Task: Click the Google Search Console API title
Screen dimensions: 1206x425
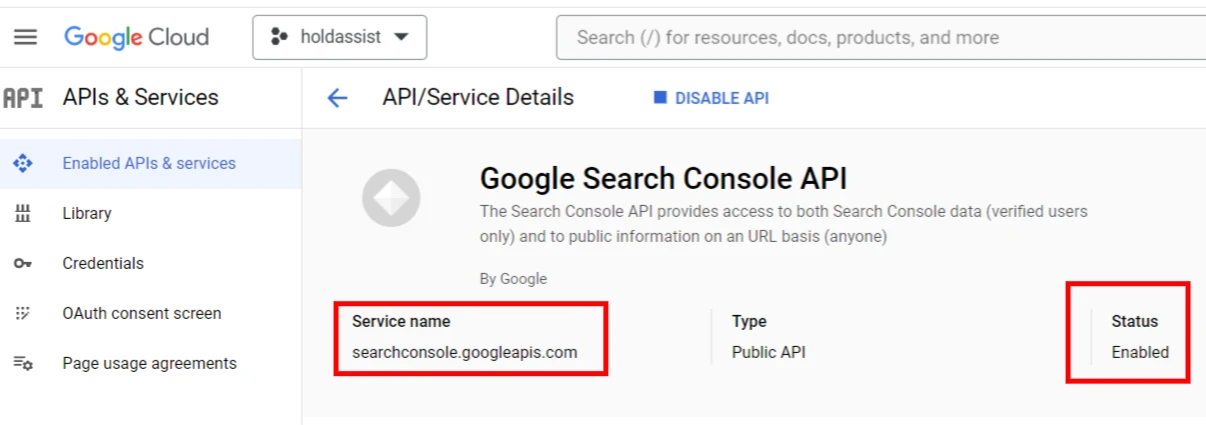Action: click(663, 179)
